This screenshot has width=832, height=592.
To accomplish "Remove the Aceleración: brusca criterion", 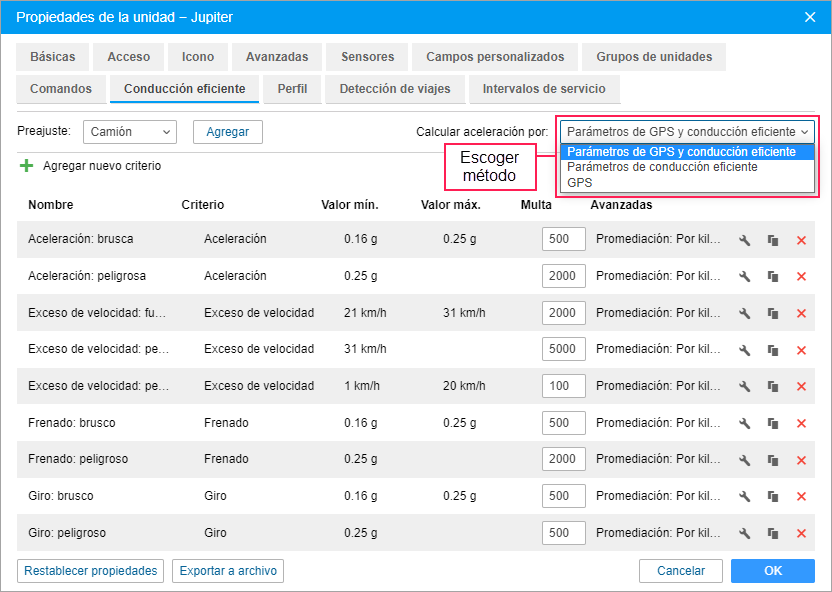I will click(x=801, y=240).
